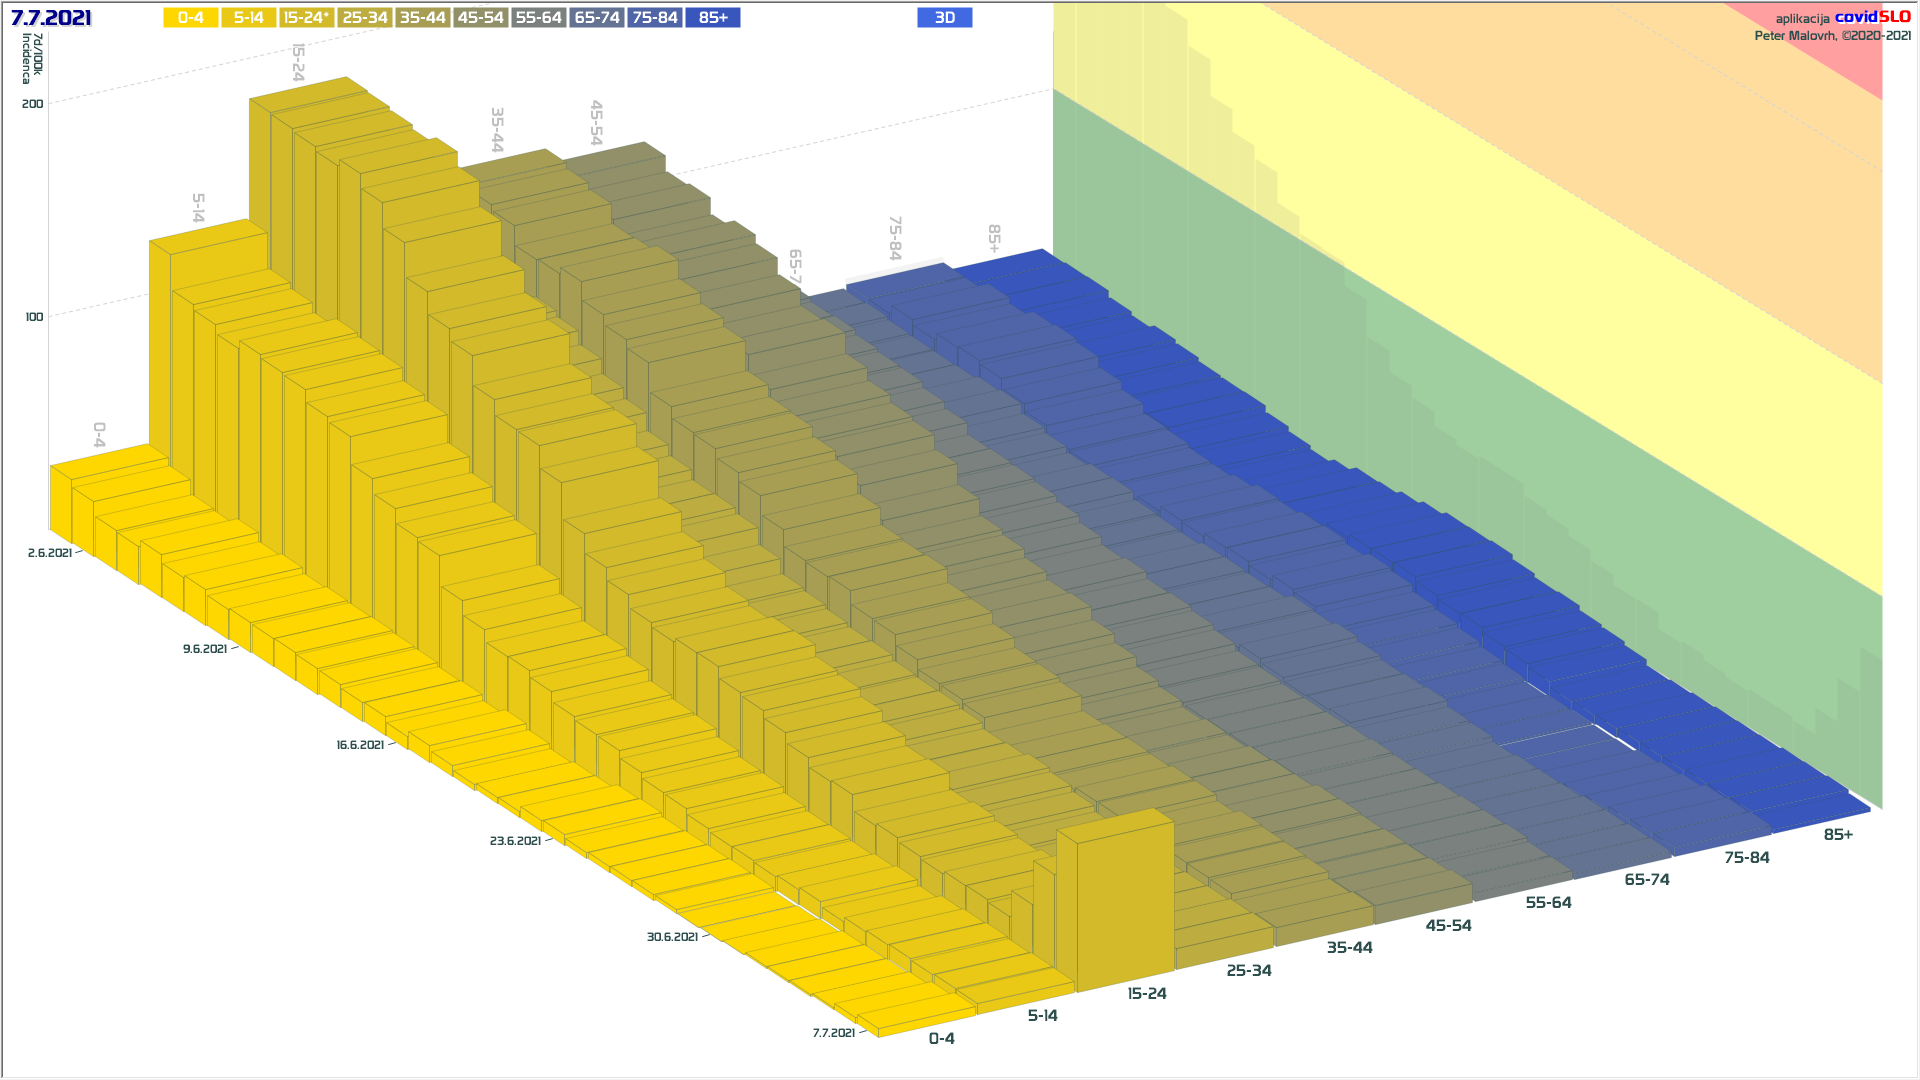The width and height of the screenshot is (1920, 1080).
Task: Click the bottom 85+ axis label
Action: (x=1838, y=835)
